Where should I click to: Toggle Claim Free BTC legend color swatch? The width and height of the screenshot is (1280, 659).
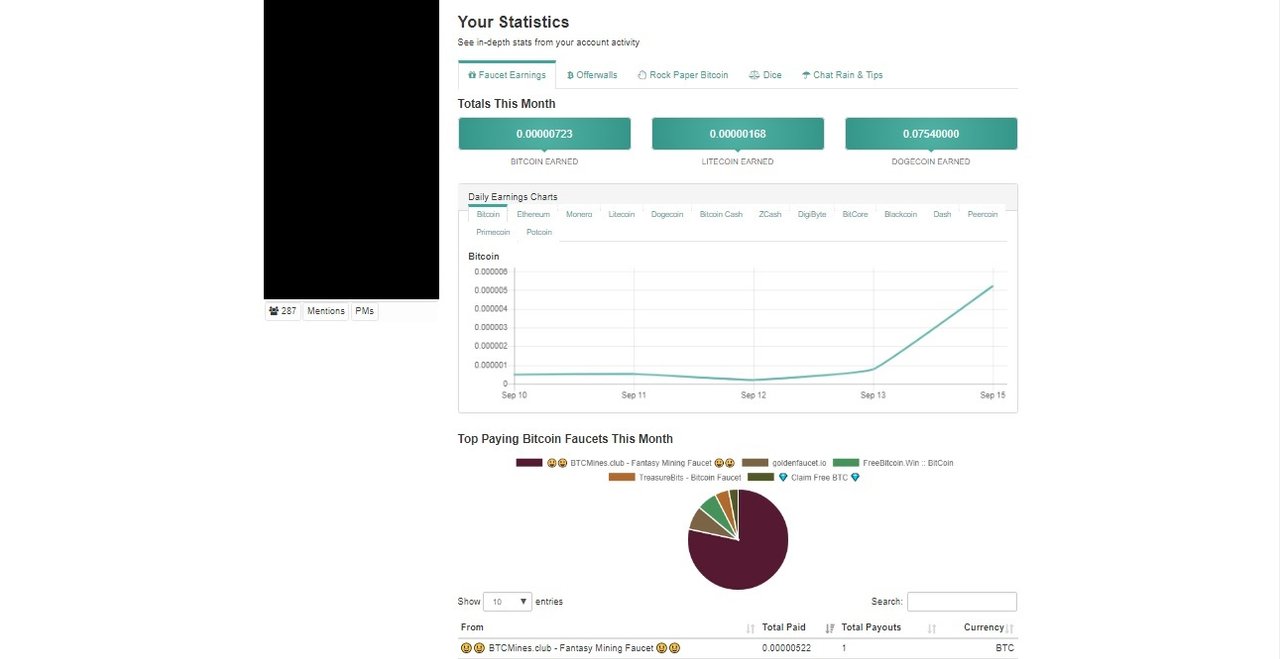click(761, 477)
